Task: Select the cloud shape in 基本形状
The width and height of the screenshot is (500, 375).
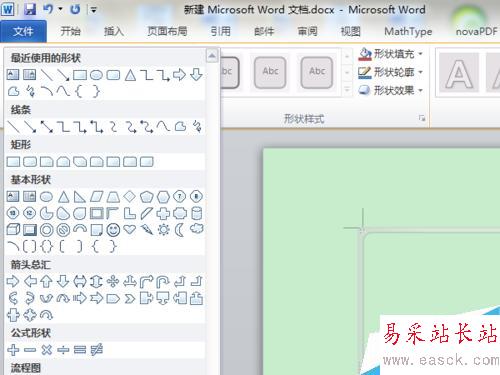Action: point(197,229)
